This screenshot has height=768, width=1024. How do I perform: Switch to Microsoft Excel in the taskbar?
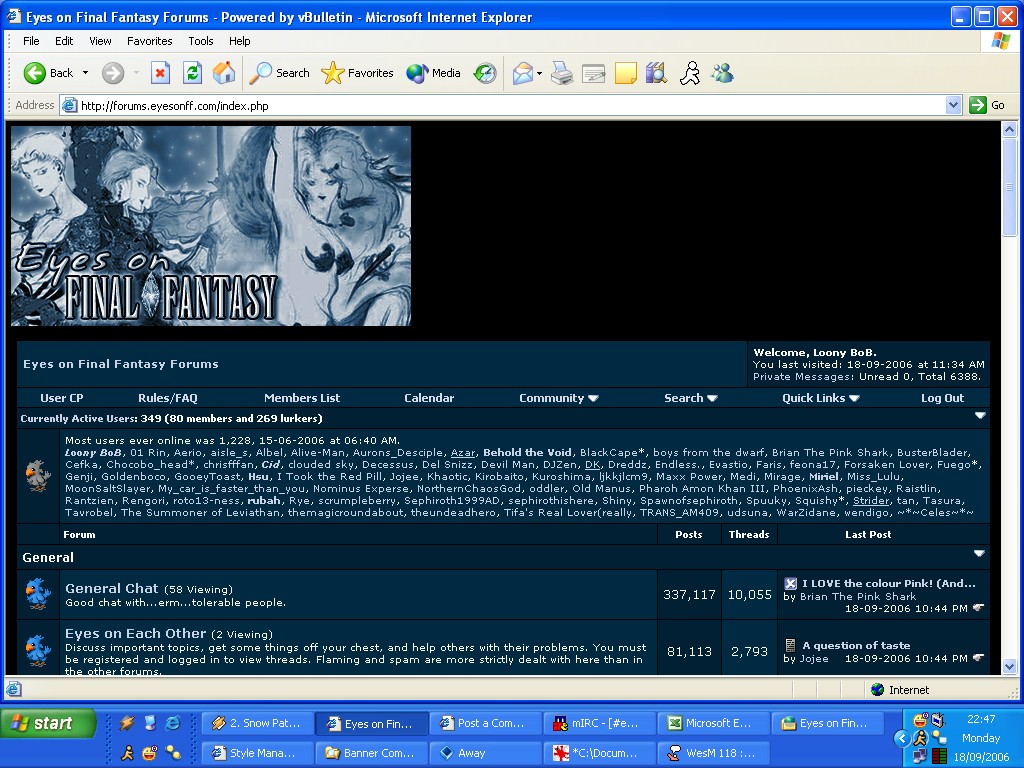(x=713, y=723)
